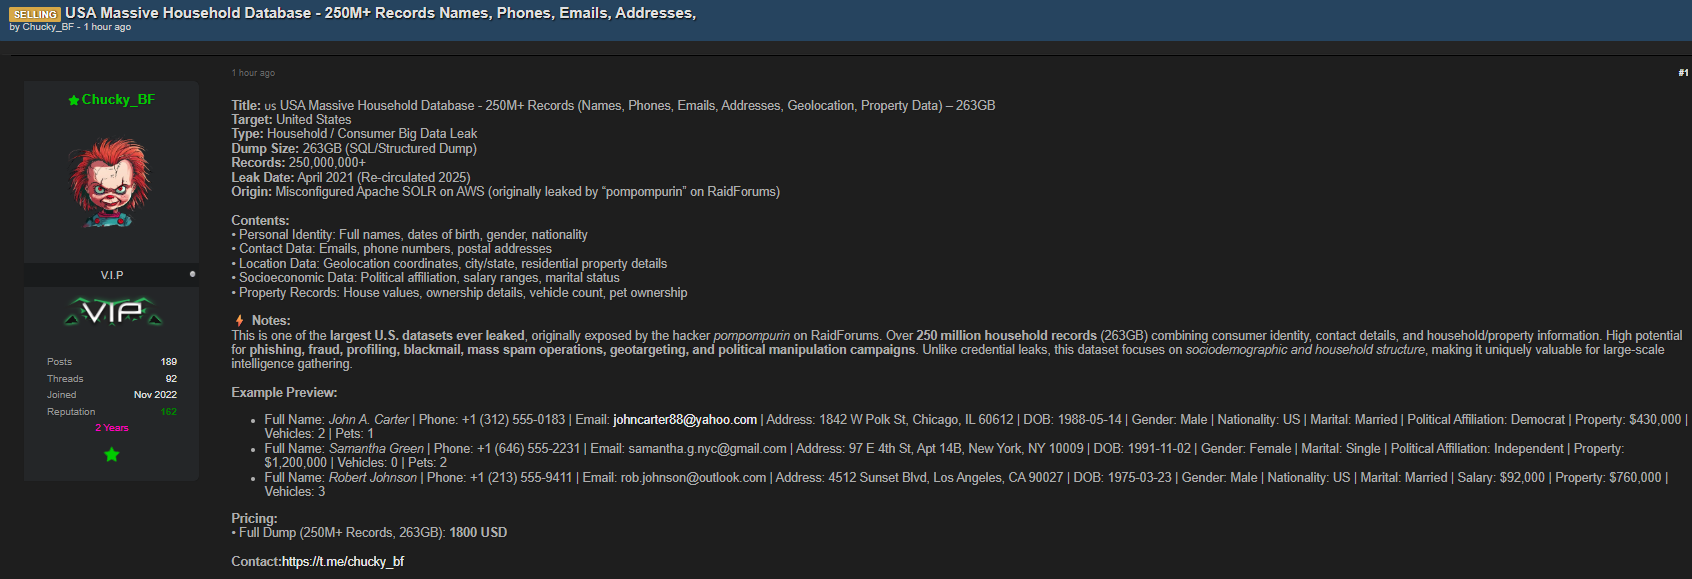The height and width of the screenshot is (579, 1692).
Task: Open the reputation score 162
Action: click(168, 412)
